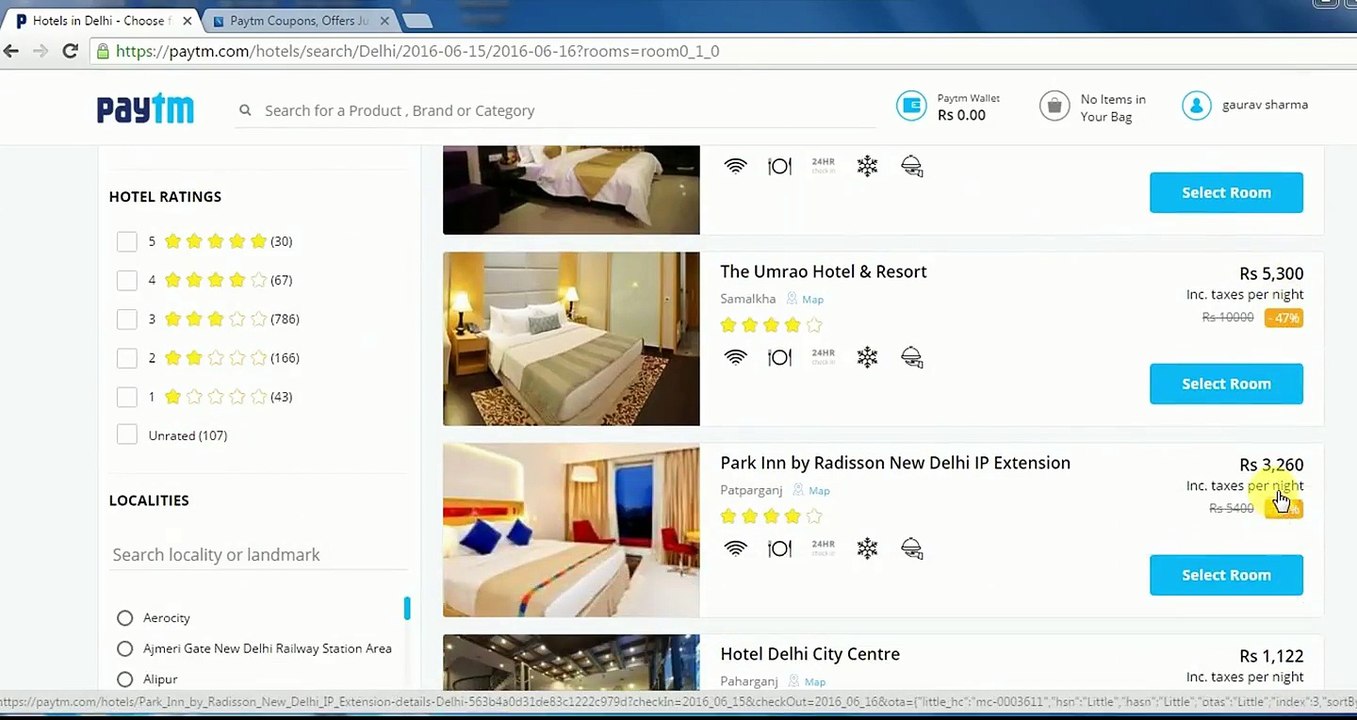Screen dimensions: 1357x720
Task: Click the Paytm Wallet Rs 0.00 balance
Action: pos(962,115)
